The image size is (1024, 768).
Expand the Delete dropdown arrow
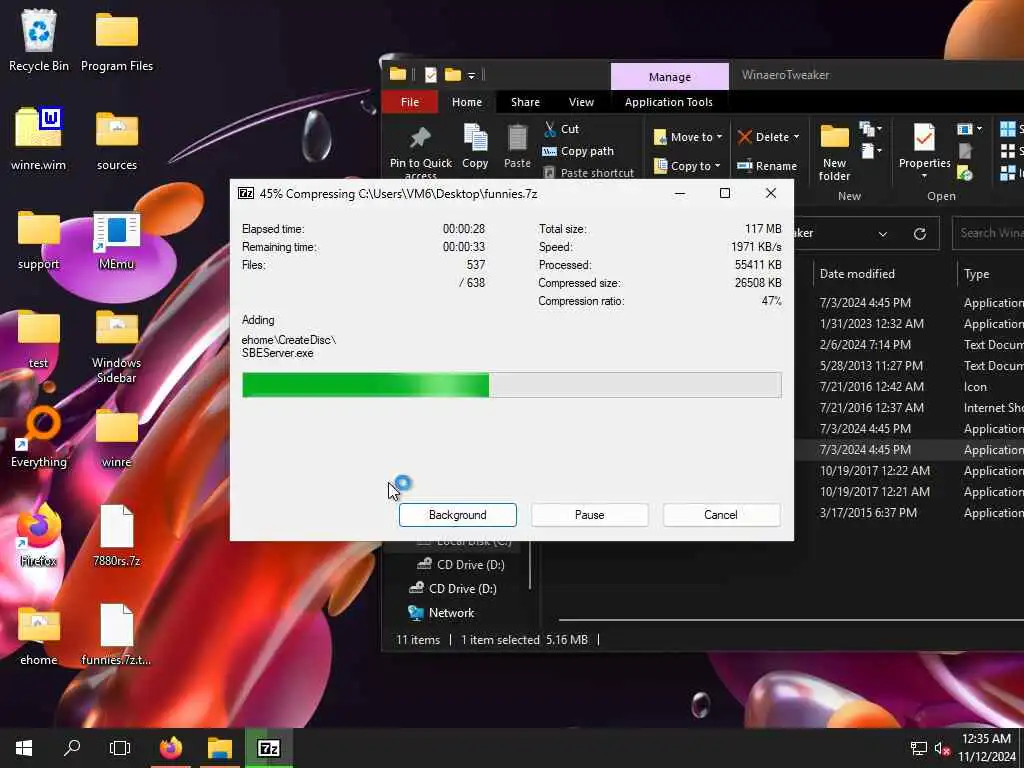796,137
